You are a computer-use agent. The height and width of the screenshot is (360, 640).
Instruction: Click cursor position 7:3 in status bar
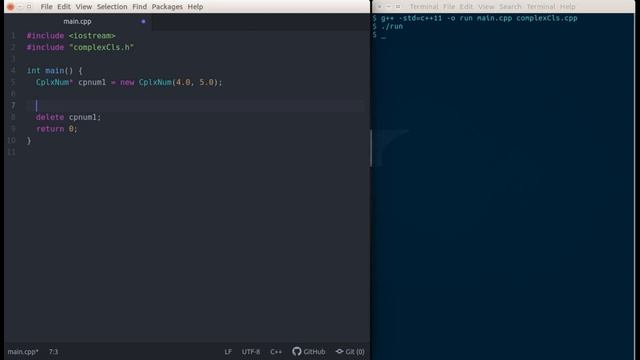[x=53, y=351]
